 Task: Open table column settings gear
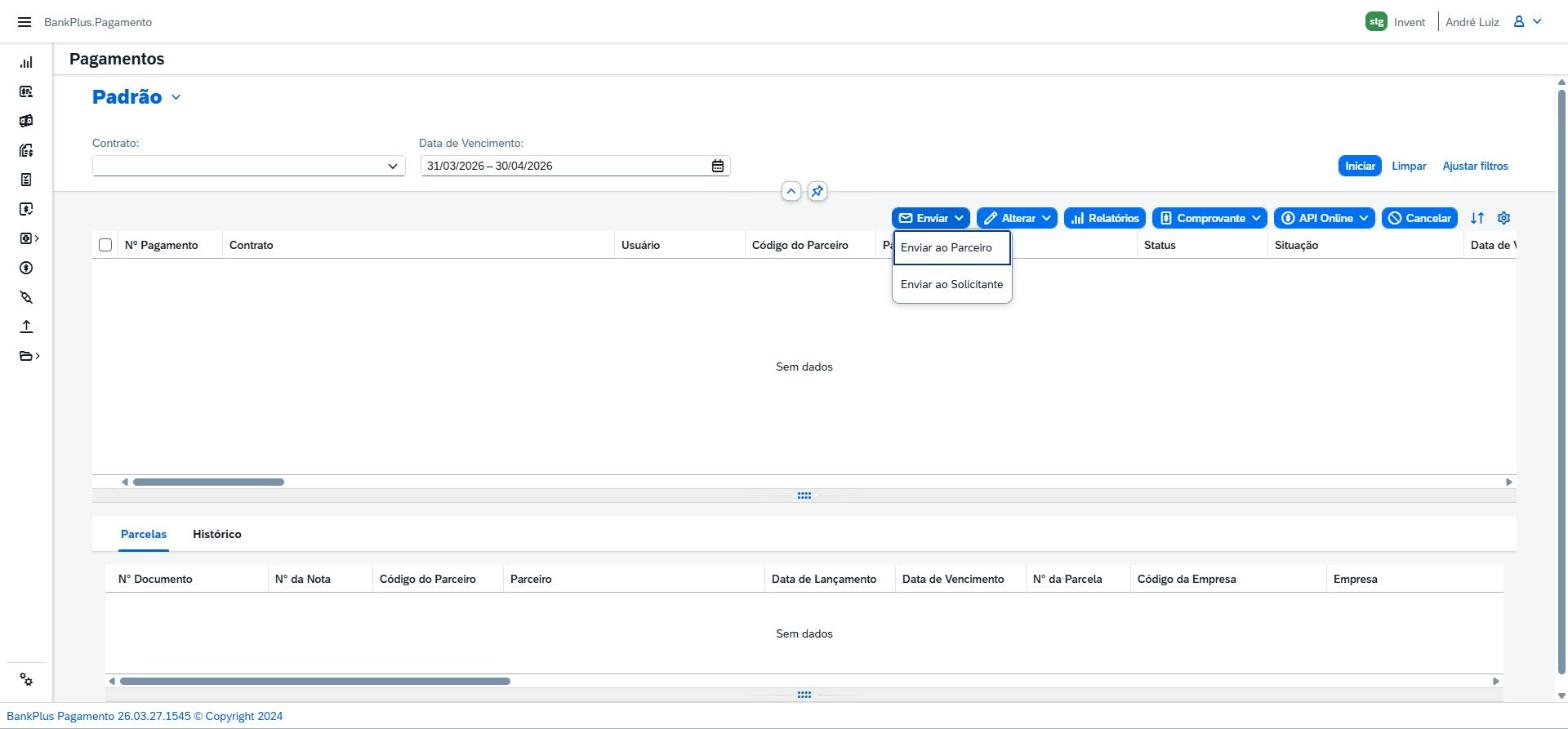pos(1503,218)
